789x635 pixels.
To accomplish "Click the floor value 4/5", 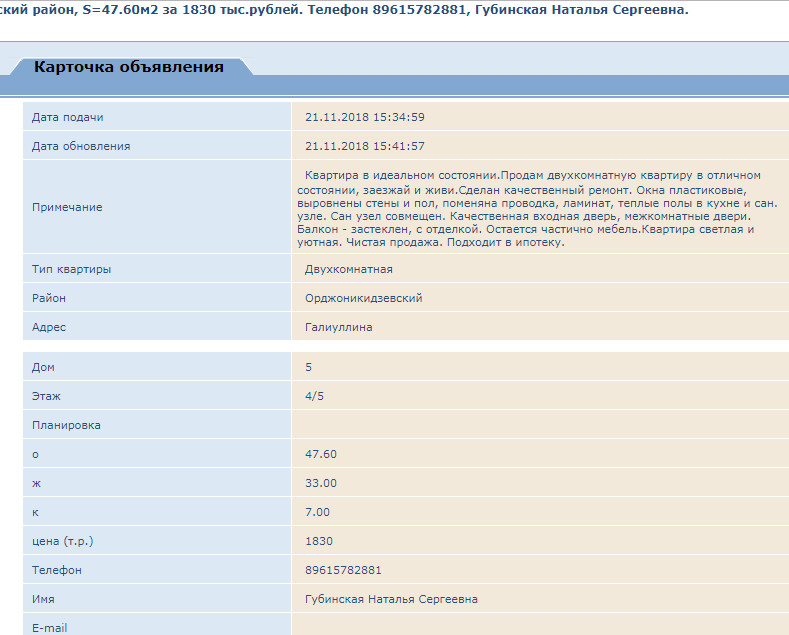I will pos(314,396).
